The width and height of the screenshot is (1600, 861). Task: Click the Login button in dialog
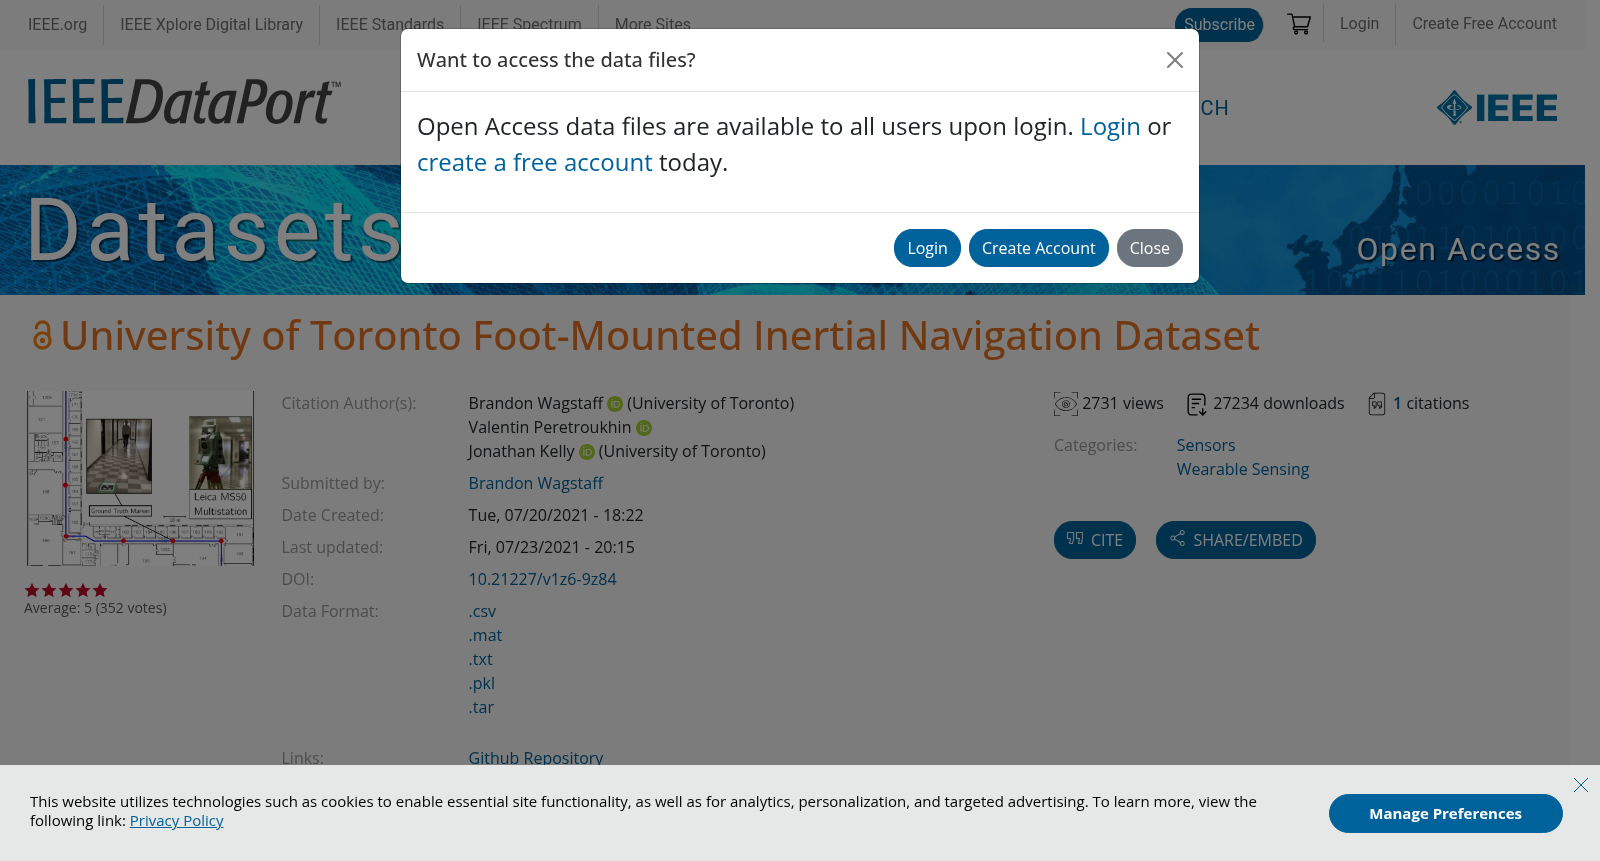pyautogui.click(x=927, y=248)
